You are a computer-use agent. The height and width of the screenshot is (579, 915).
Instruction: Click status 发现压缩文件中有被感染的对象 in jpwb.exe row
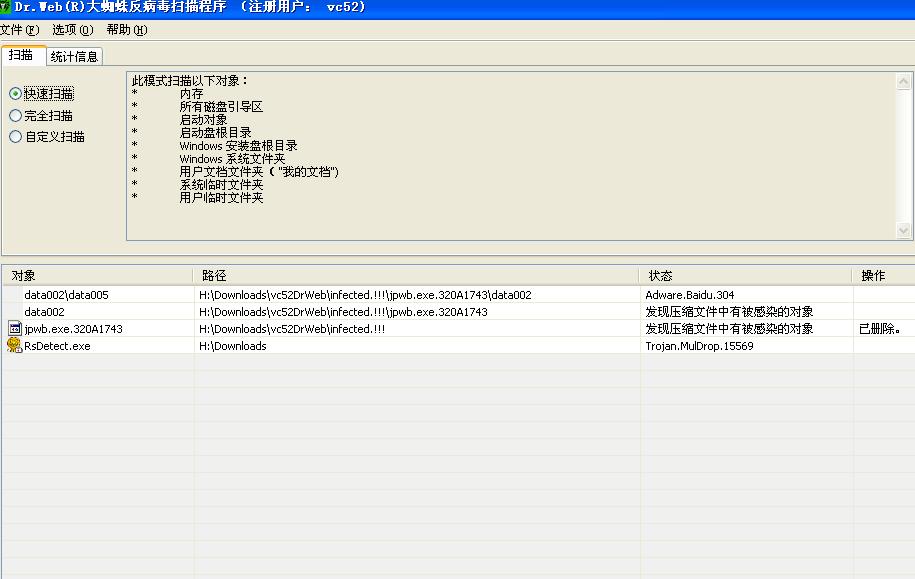point(729,329)
